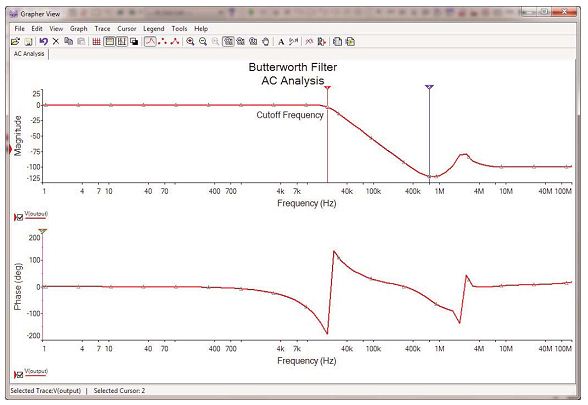The image size is (588, 405).
Task: Open the Graph menu
Action: click(x=78, y=28)
